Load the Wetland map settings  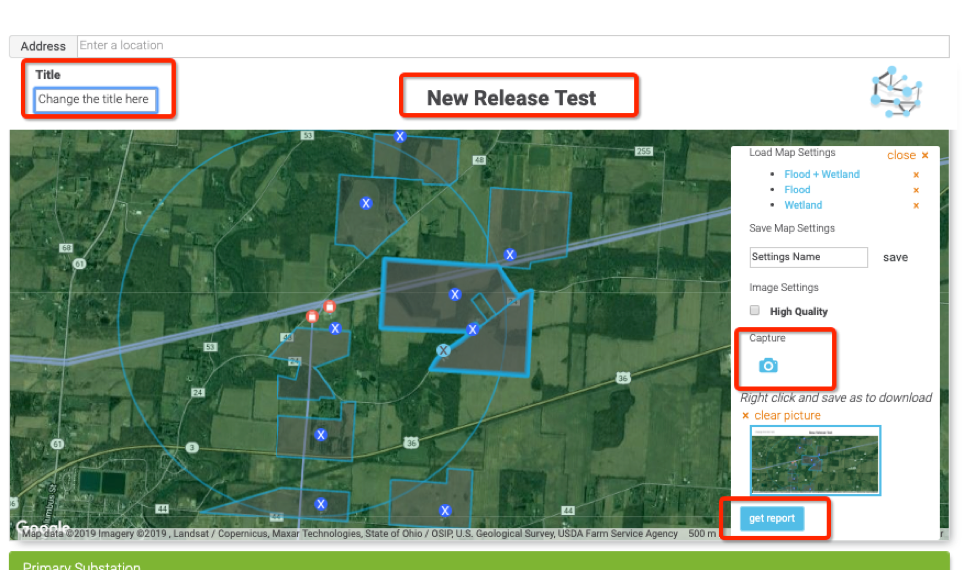click(803, 206)
